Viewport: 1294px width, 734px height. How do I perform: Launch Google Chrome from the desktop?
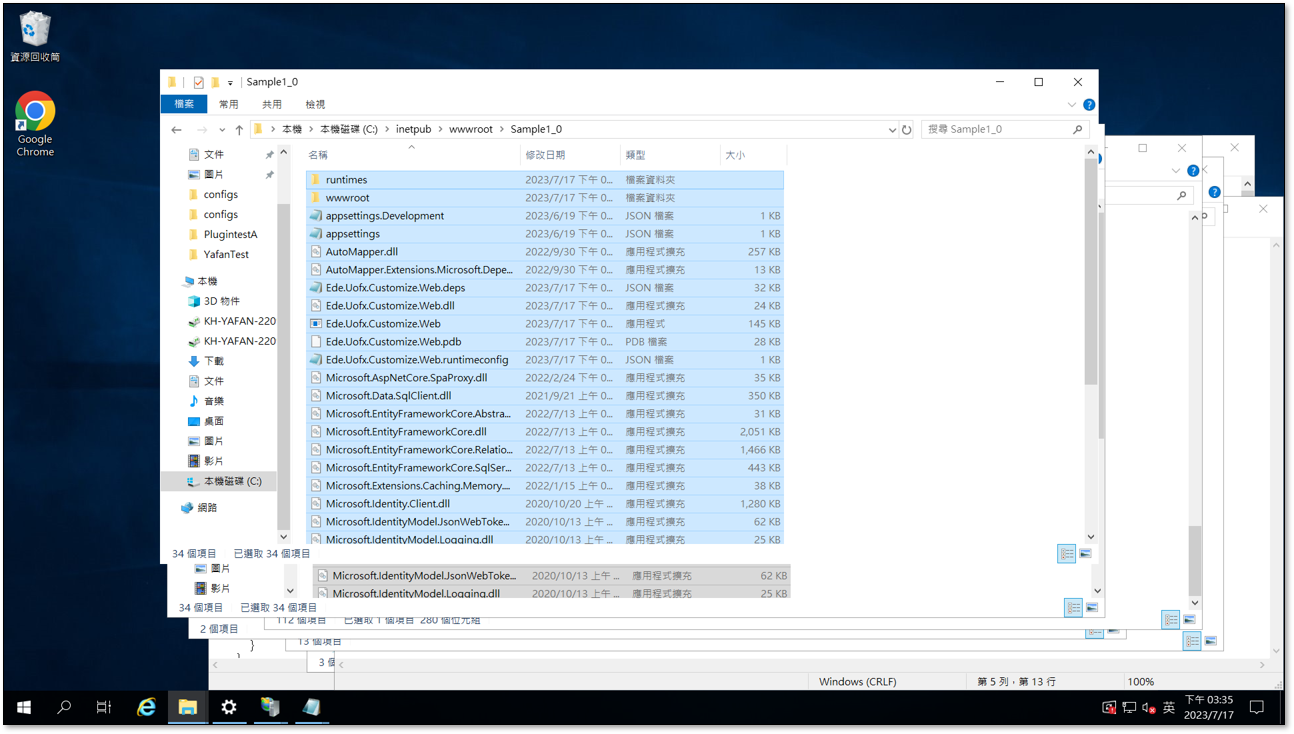click(x=35, y=125)
